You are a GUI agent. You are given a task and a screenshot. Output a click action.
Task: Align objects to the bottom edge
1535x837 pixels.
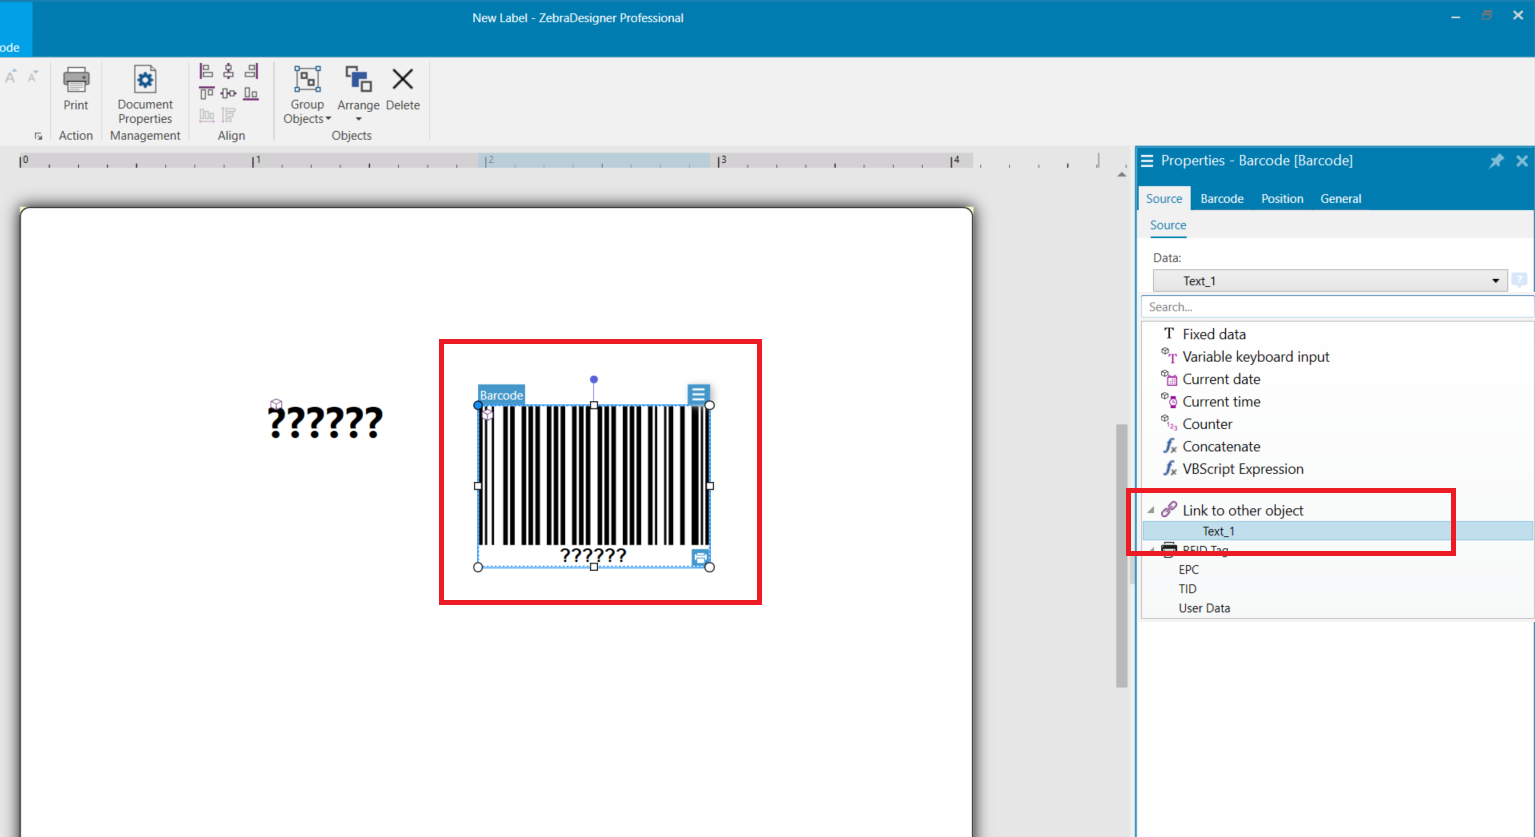tap(251, 94)
